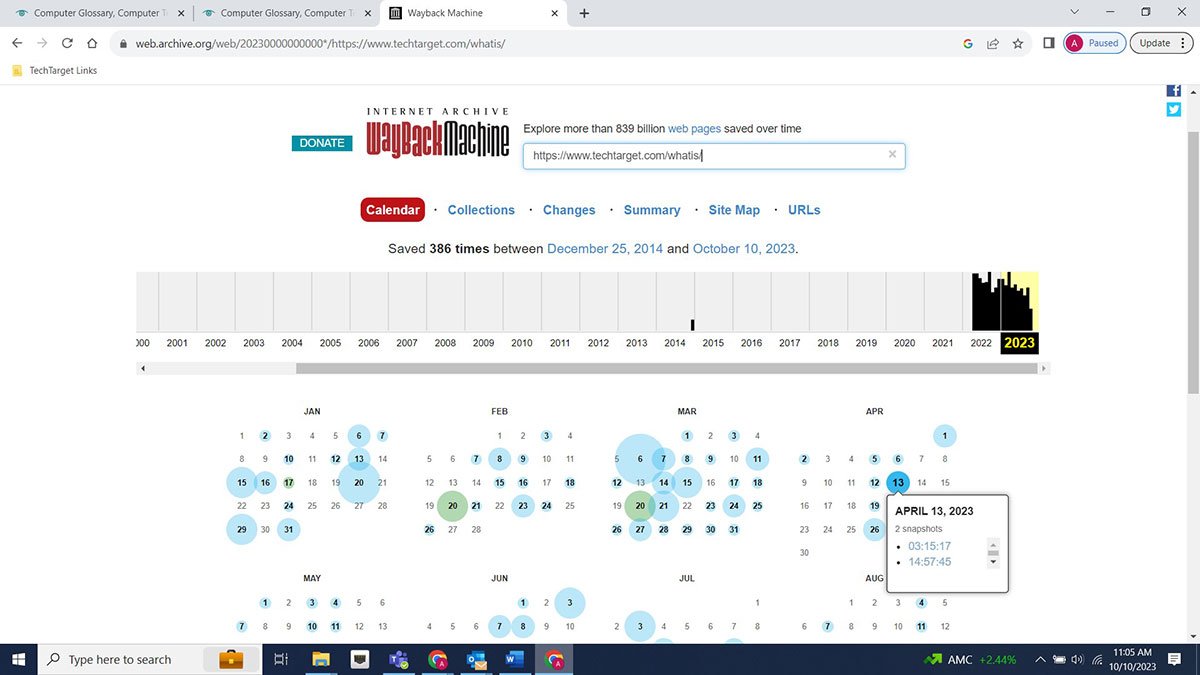
Task: Select the 03:15:17 snapshot in the popup
Action: pos(931,546)
